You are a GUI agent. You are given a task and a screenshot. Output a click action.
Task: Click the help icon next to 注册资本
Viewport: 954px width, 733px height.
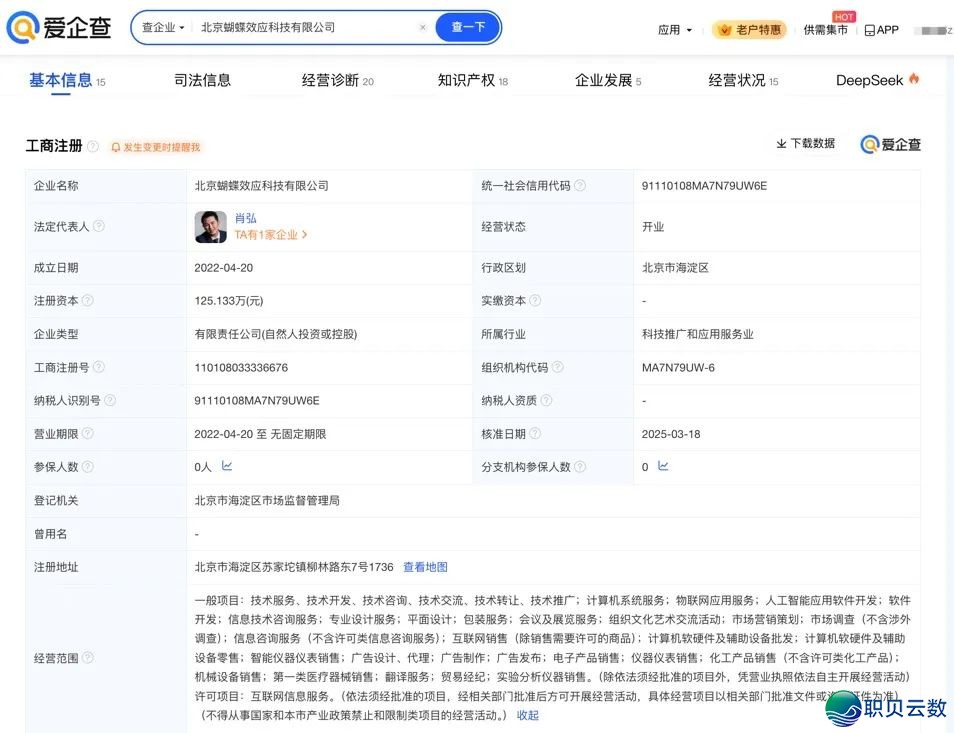pyautogui.click(x=88, y=300)
